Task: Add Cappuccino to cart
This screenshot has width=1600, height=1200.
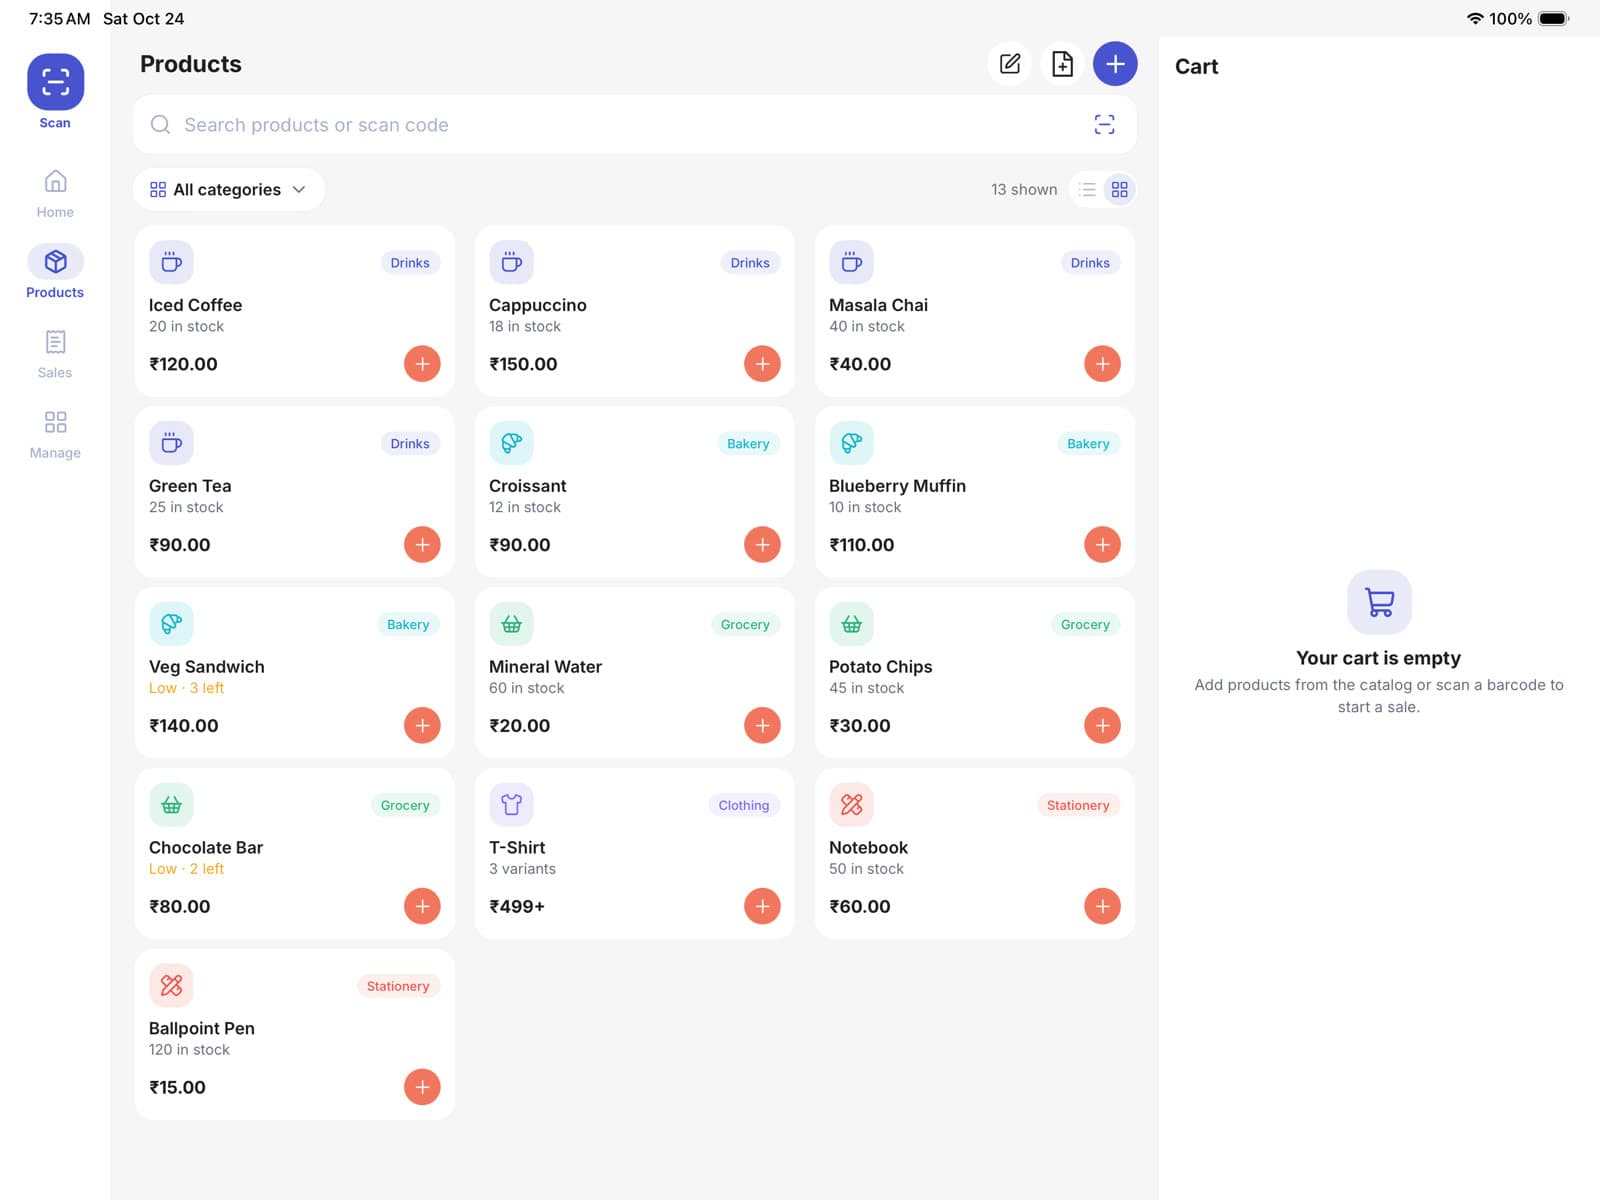Action: pos(762,364)
